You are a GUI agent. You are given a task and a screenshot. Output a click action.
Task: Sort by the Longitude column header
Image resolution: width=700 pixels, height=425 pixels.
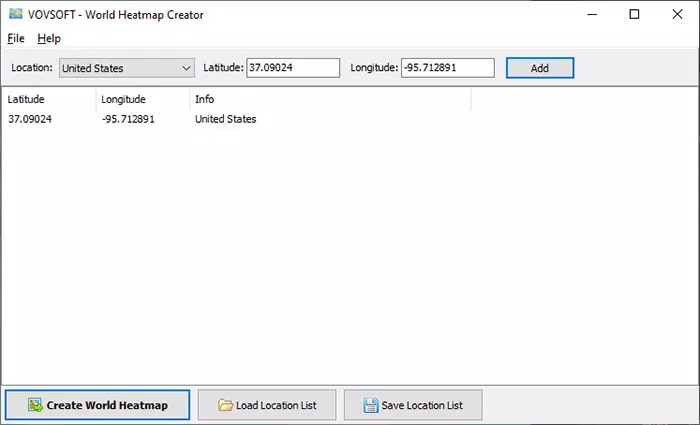coord(143,99)
